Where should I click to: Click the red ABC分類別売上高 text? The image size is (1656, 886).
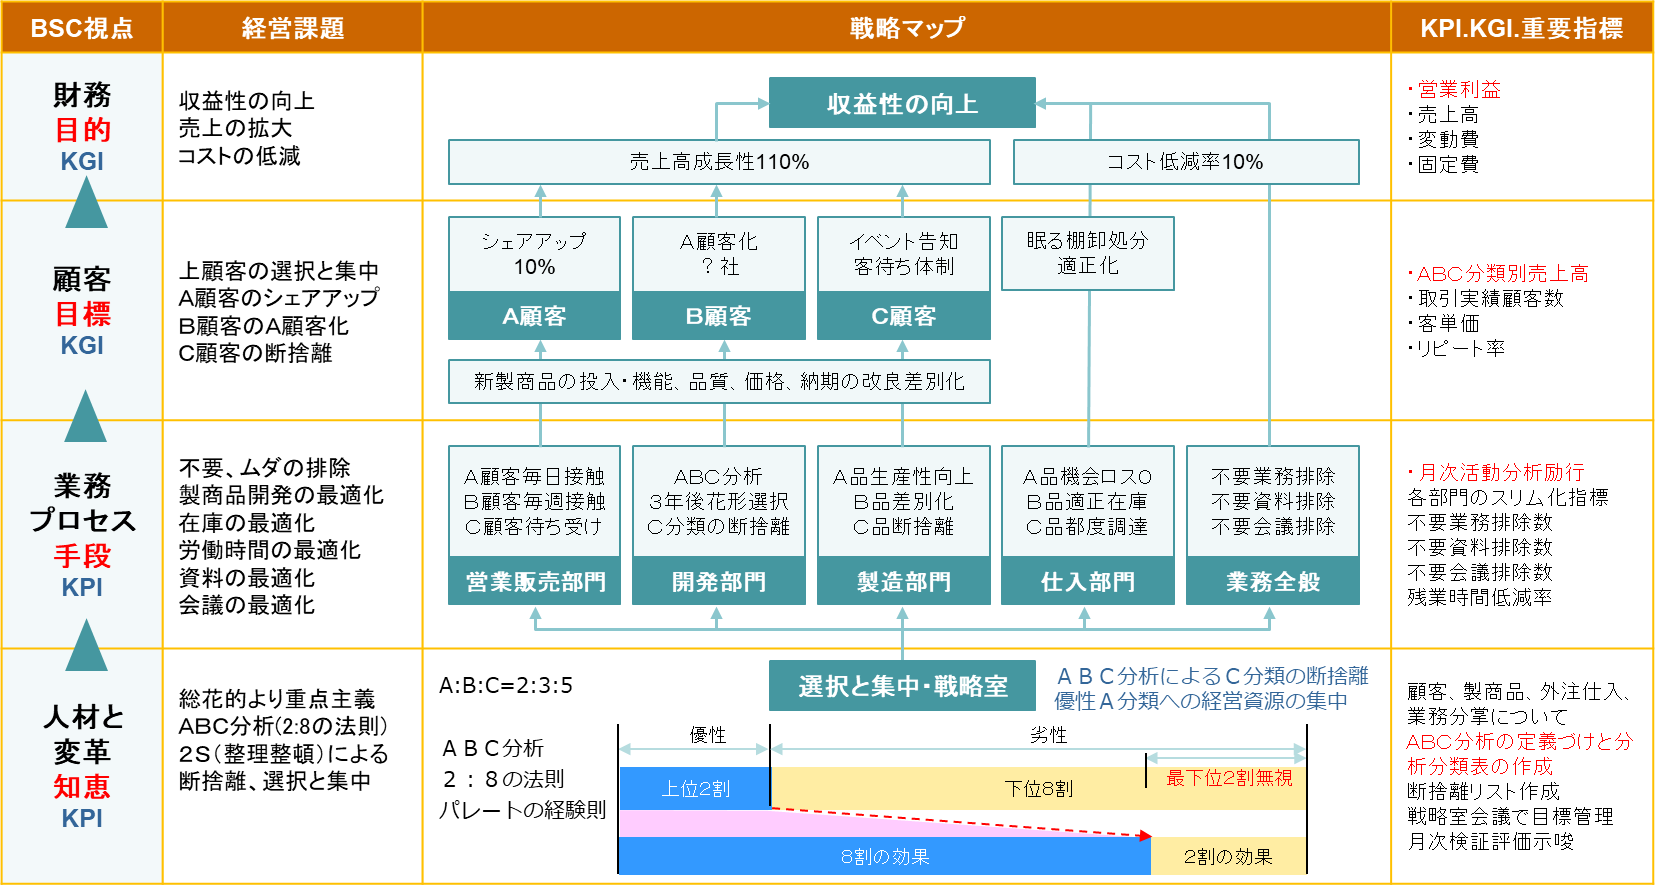pos(1502,273)
